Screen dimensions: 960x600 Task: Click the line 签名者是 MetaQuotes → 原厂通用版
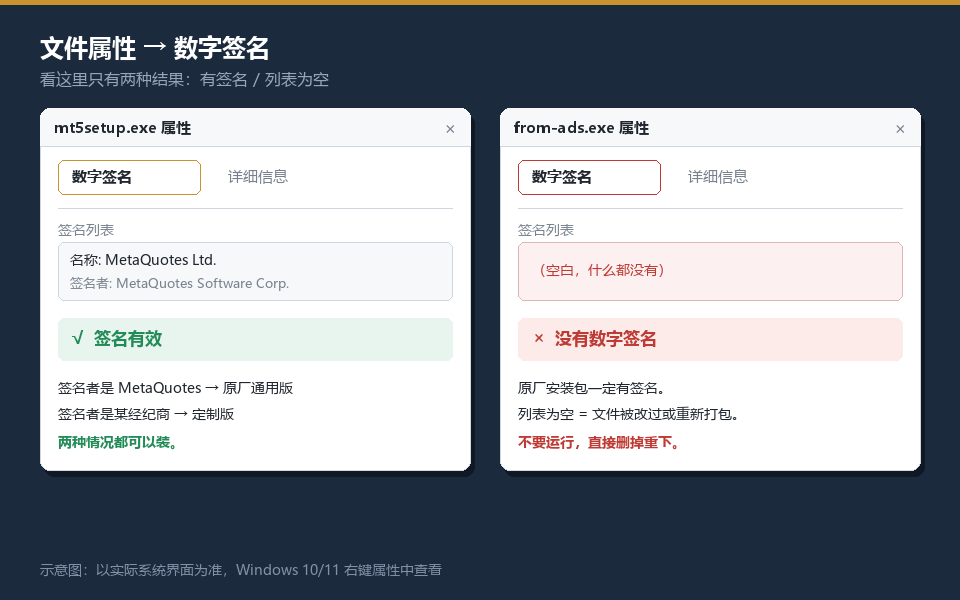coord(176,388)
